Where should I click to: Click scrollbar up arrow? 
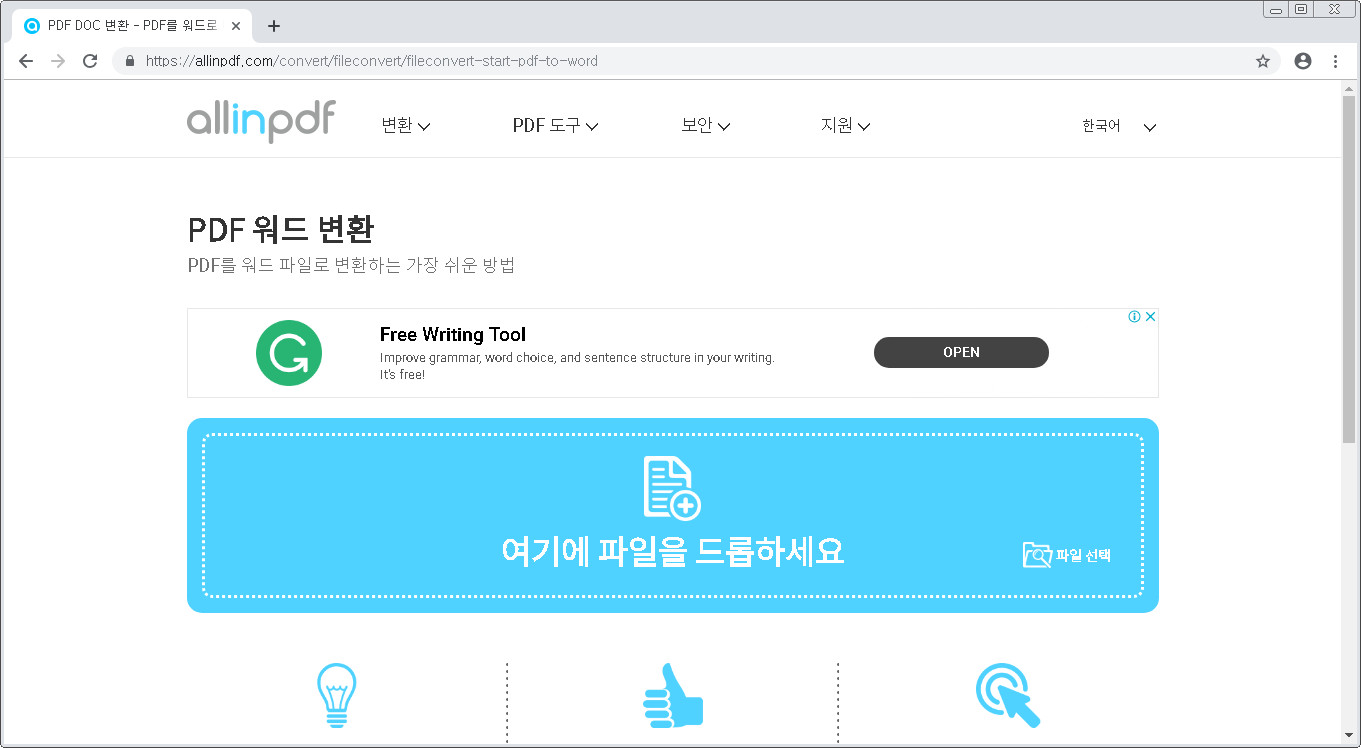[x=1349, y=89]
